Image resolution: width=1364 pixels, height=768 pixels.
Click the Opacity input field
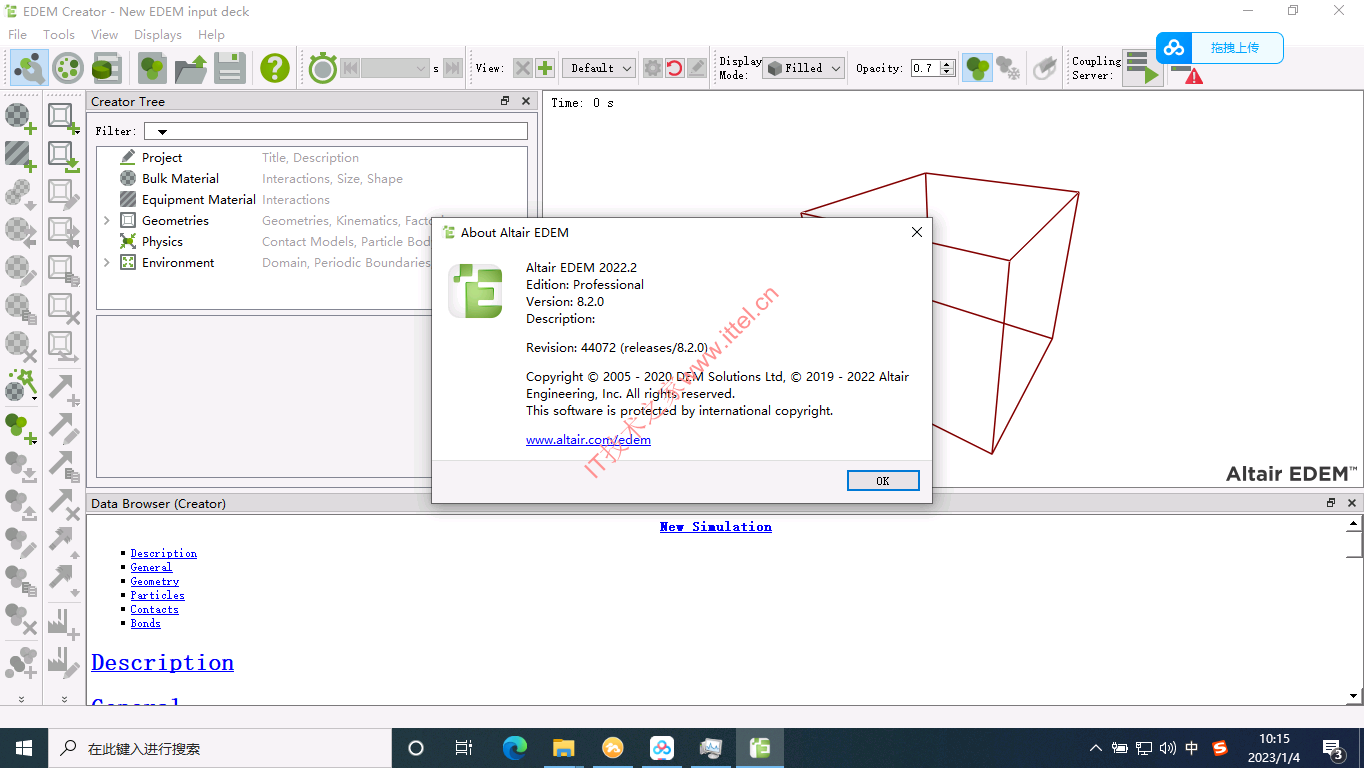point(925,68)
